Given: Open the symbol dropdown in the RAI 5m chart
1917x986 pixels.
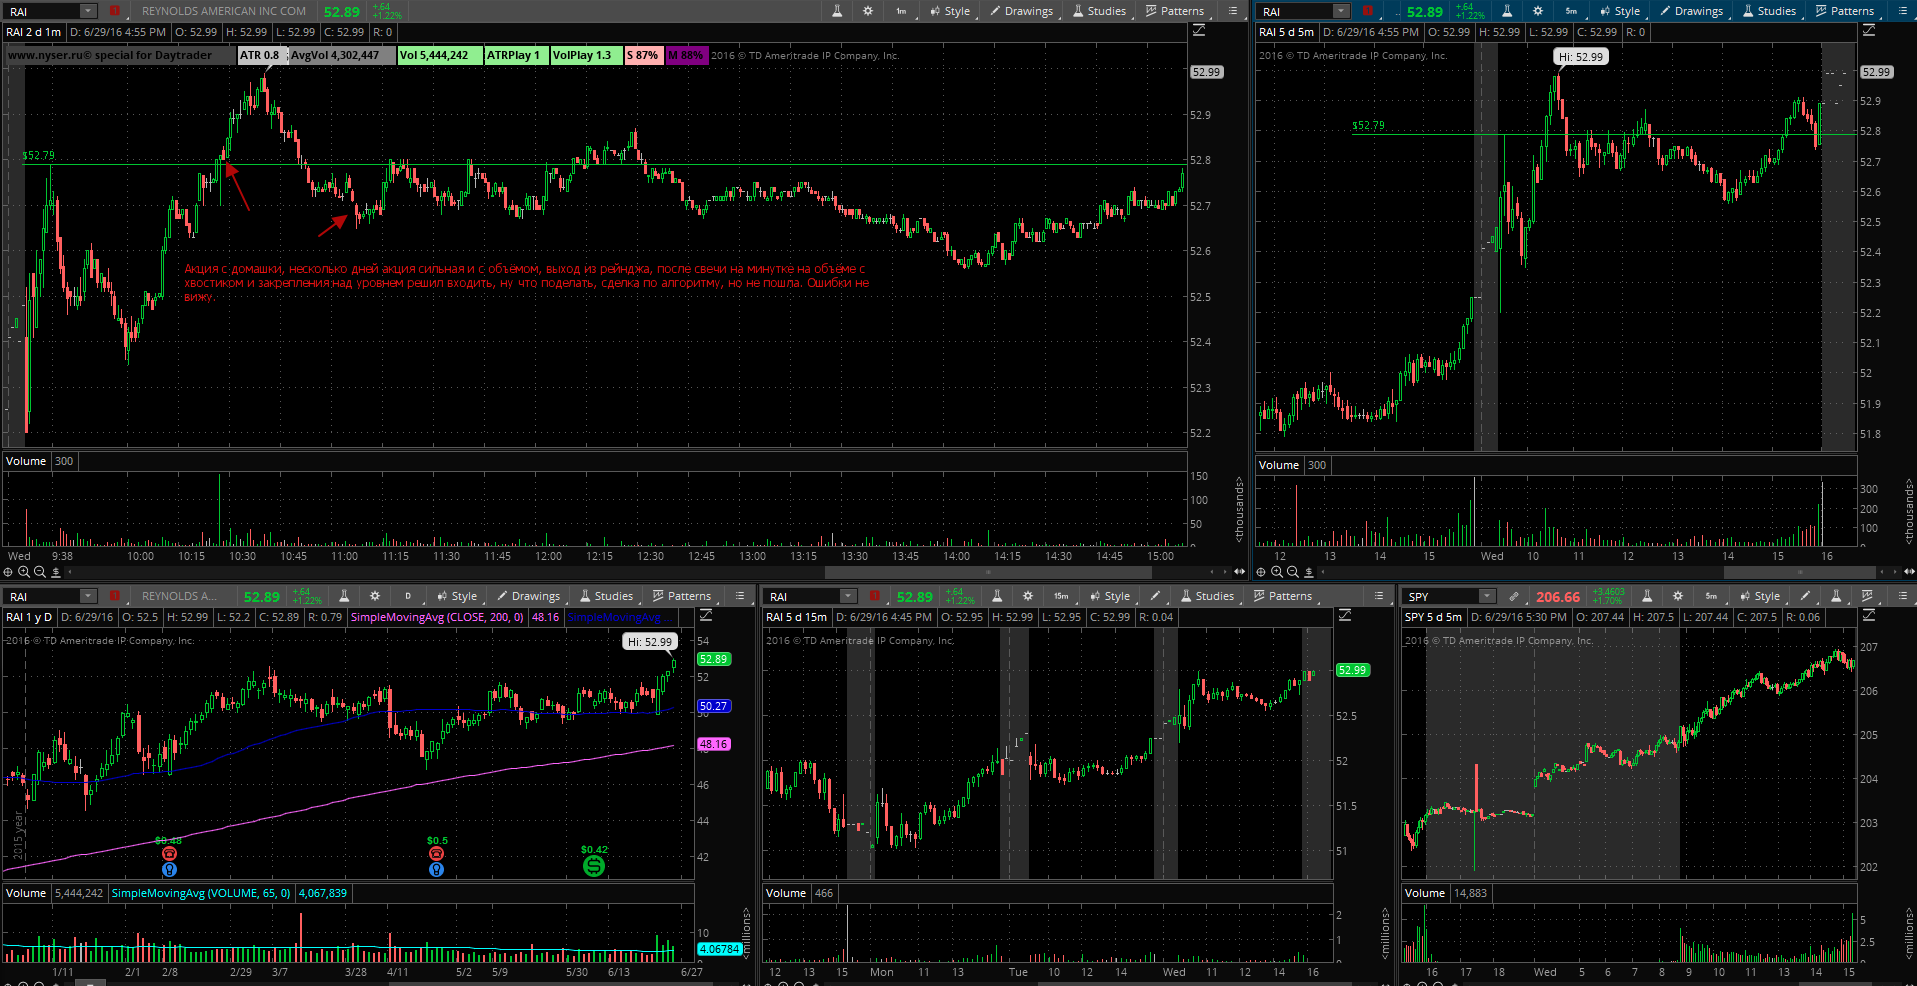Looking at the screenshot, I should pyautogui.click(x=1341, y=11).
